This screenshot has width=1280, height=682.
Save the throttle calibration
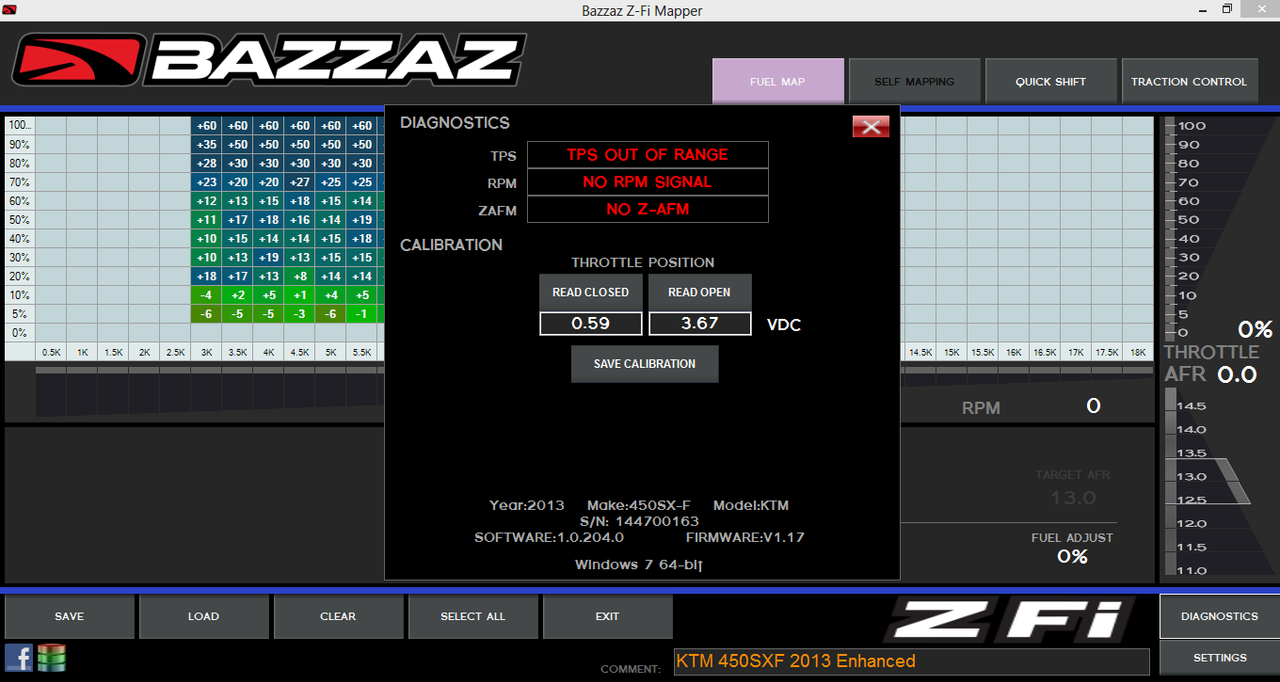click(645, 364)
